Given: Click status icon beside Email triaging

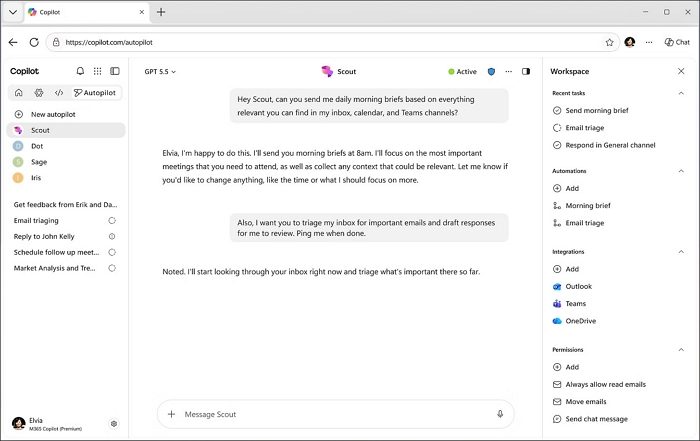Looking at the screenshot, I should 112,220.
